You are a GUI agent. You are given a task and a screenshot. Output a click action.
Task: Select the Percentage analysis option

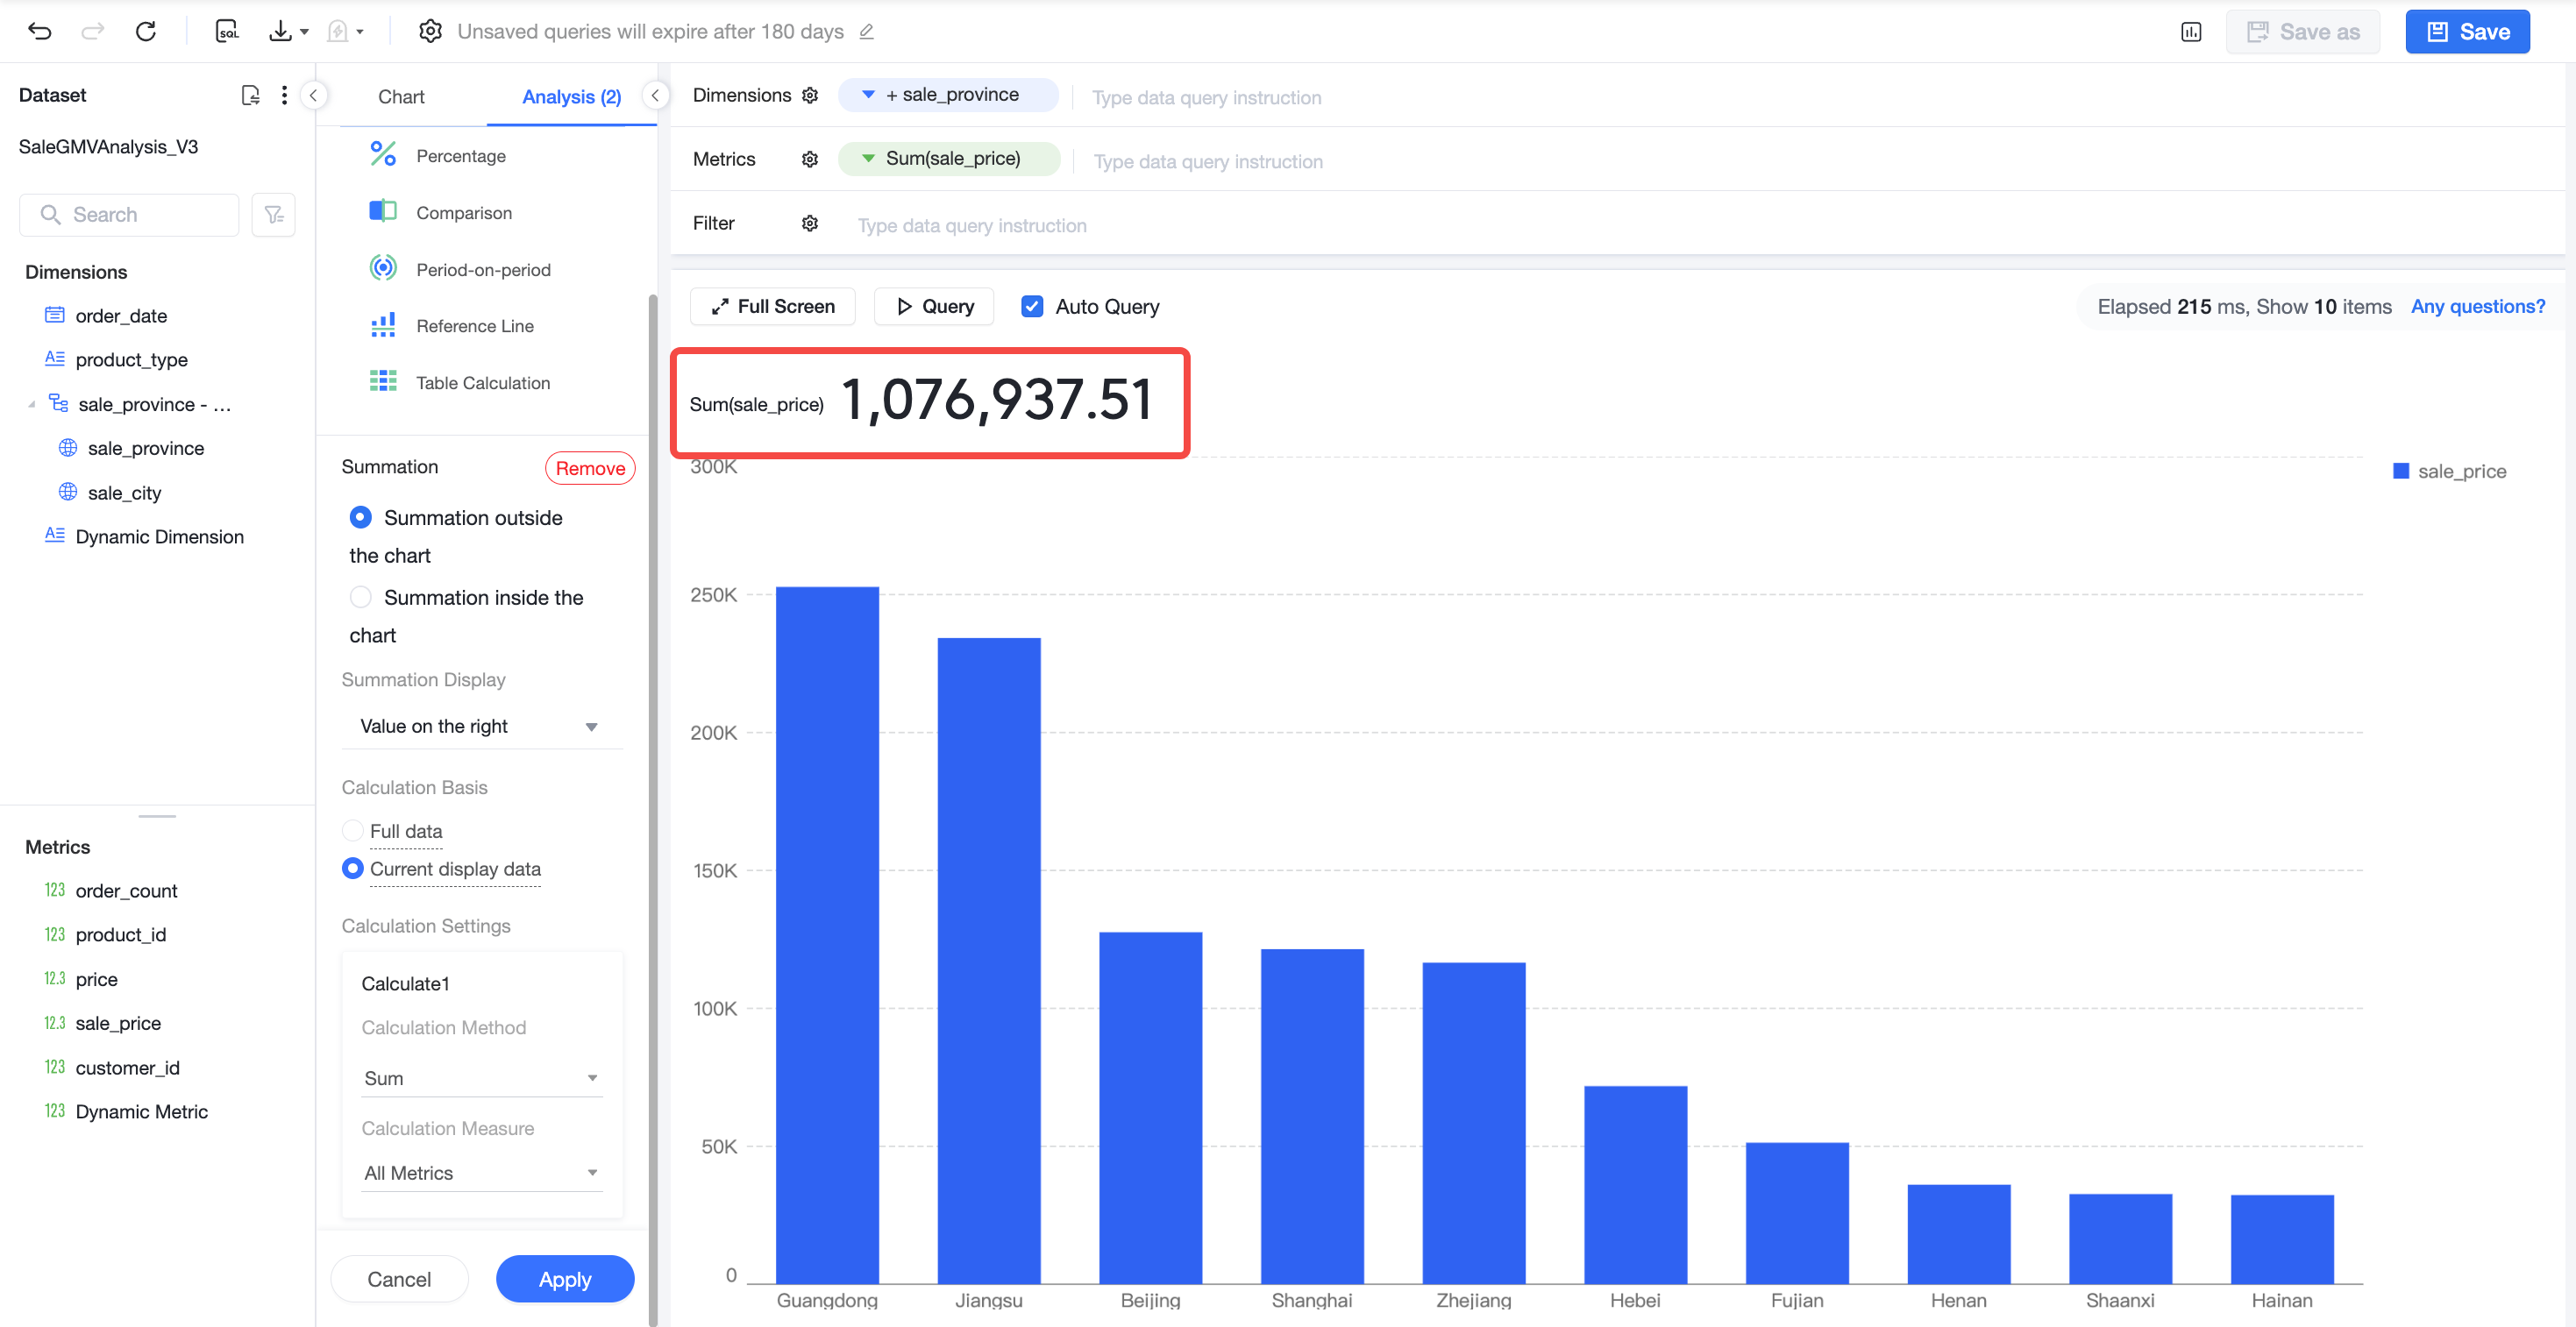[x=461, y=156]
